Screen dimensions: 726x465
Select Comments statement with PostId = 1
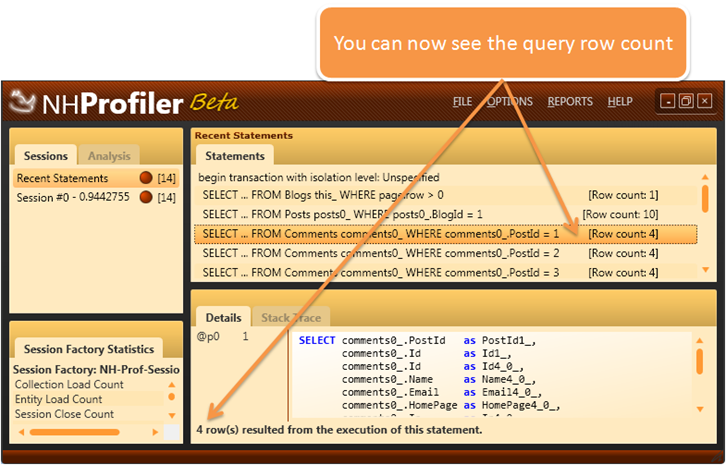445,234
